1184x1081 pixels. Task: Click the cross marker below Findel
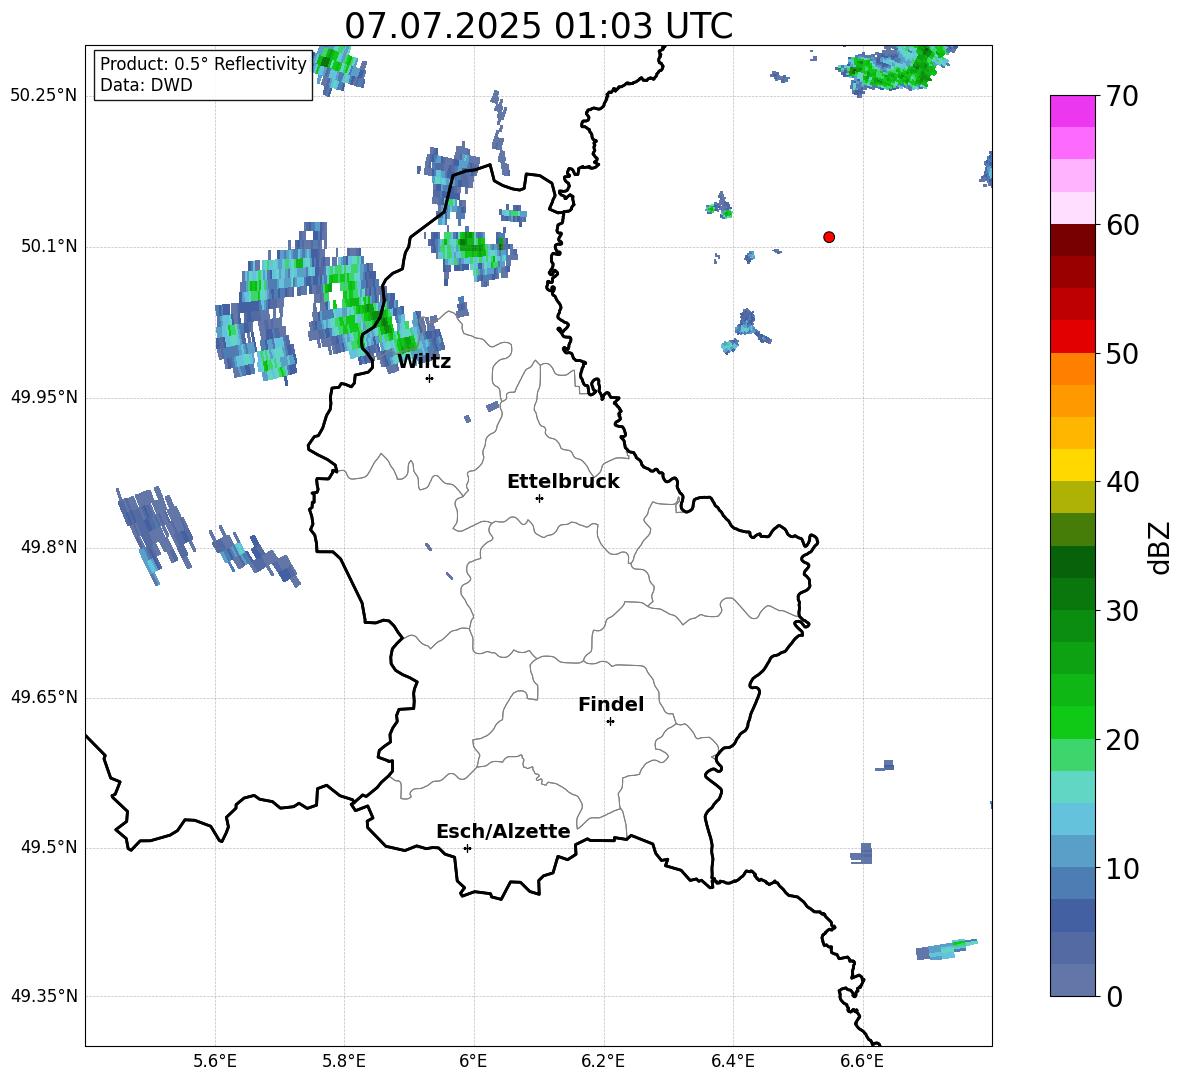click(610, 722)
